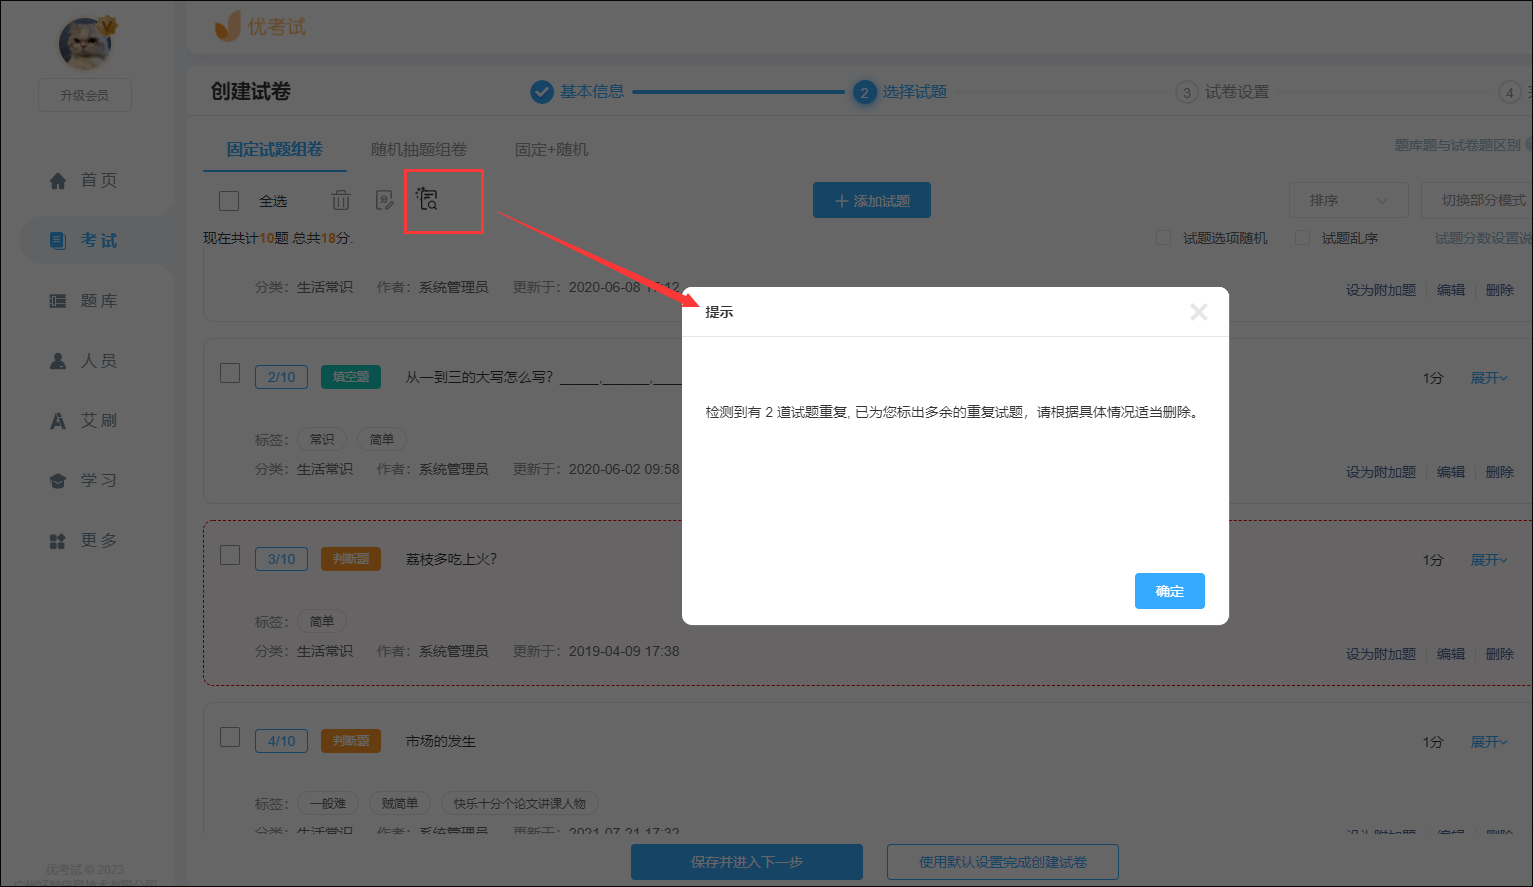The image size is (1533, 887).
Task: Click the 优考试 logo
Action: tap(260, 27)
